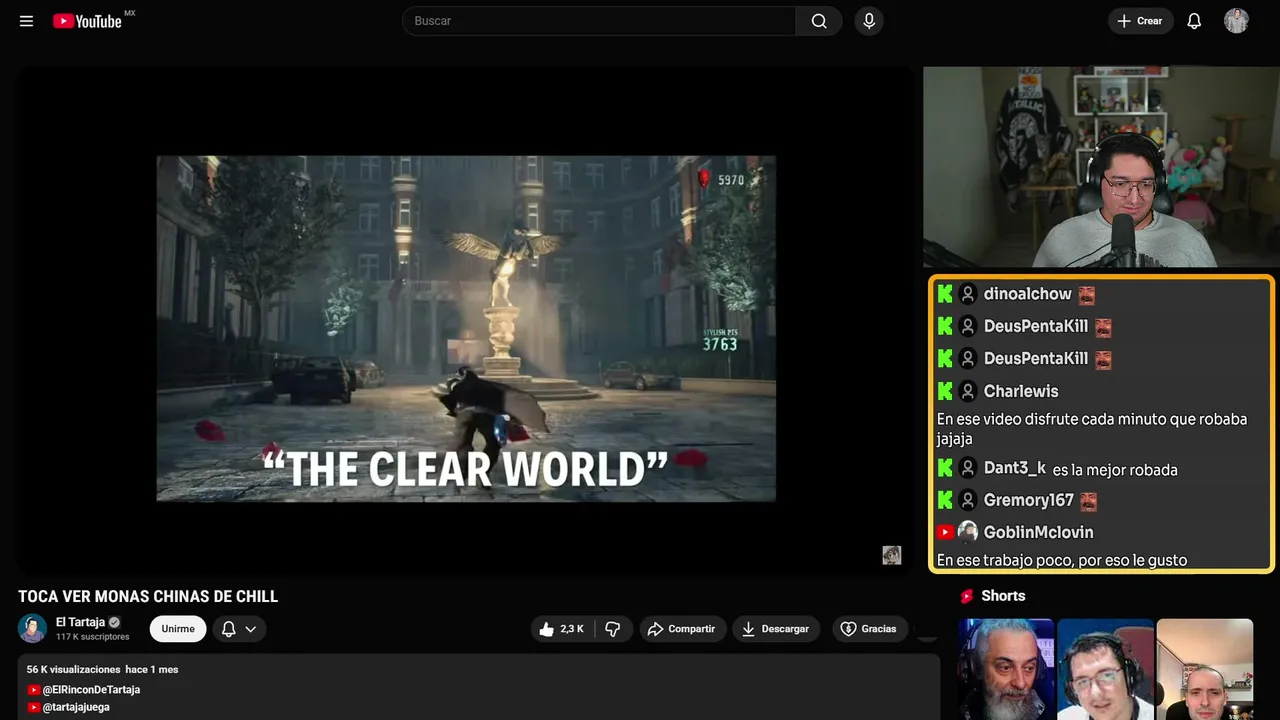The width and height of the screenshot is (1280, 720).
Task: Select chat username 'GoblinMclovin'
Action: 1039,532
